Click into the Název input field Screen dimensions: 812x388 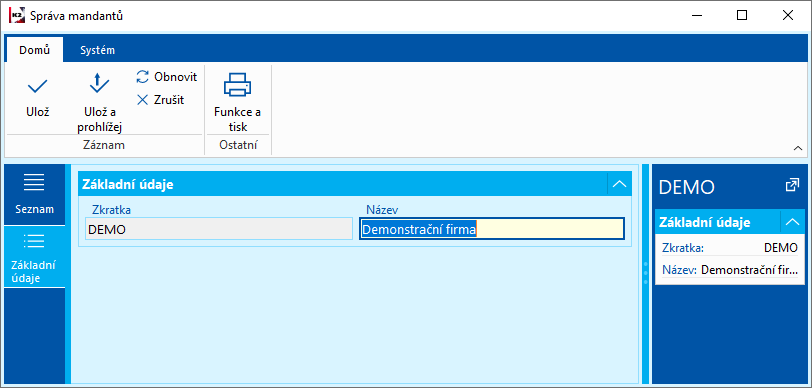(491, 229)
